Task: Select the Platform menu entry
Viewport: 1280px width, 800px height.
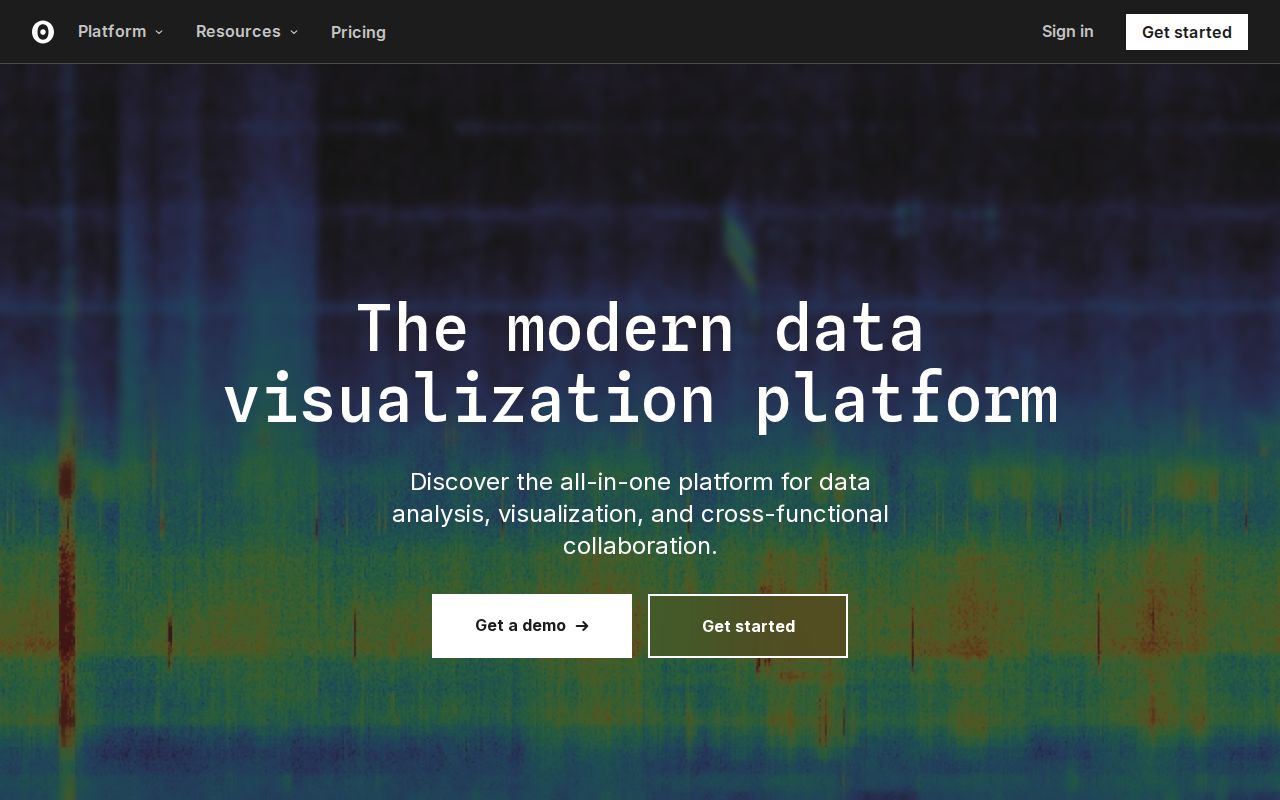Action: coord(112,31)
